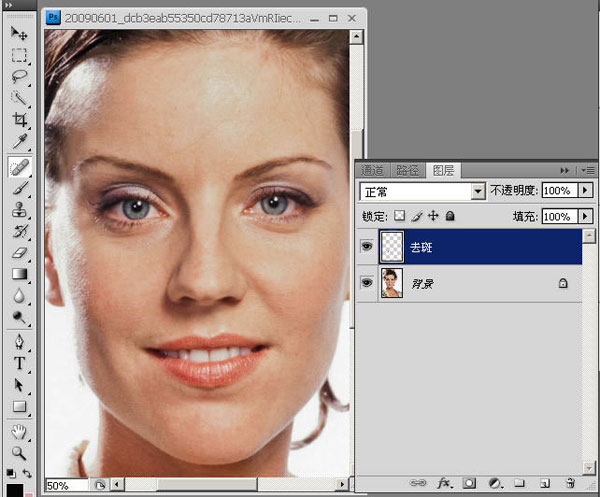Activate the Healing Brush tool
Screen dimensions: 600x497
19,164
